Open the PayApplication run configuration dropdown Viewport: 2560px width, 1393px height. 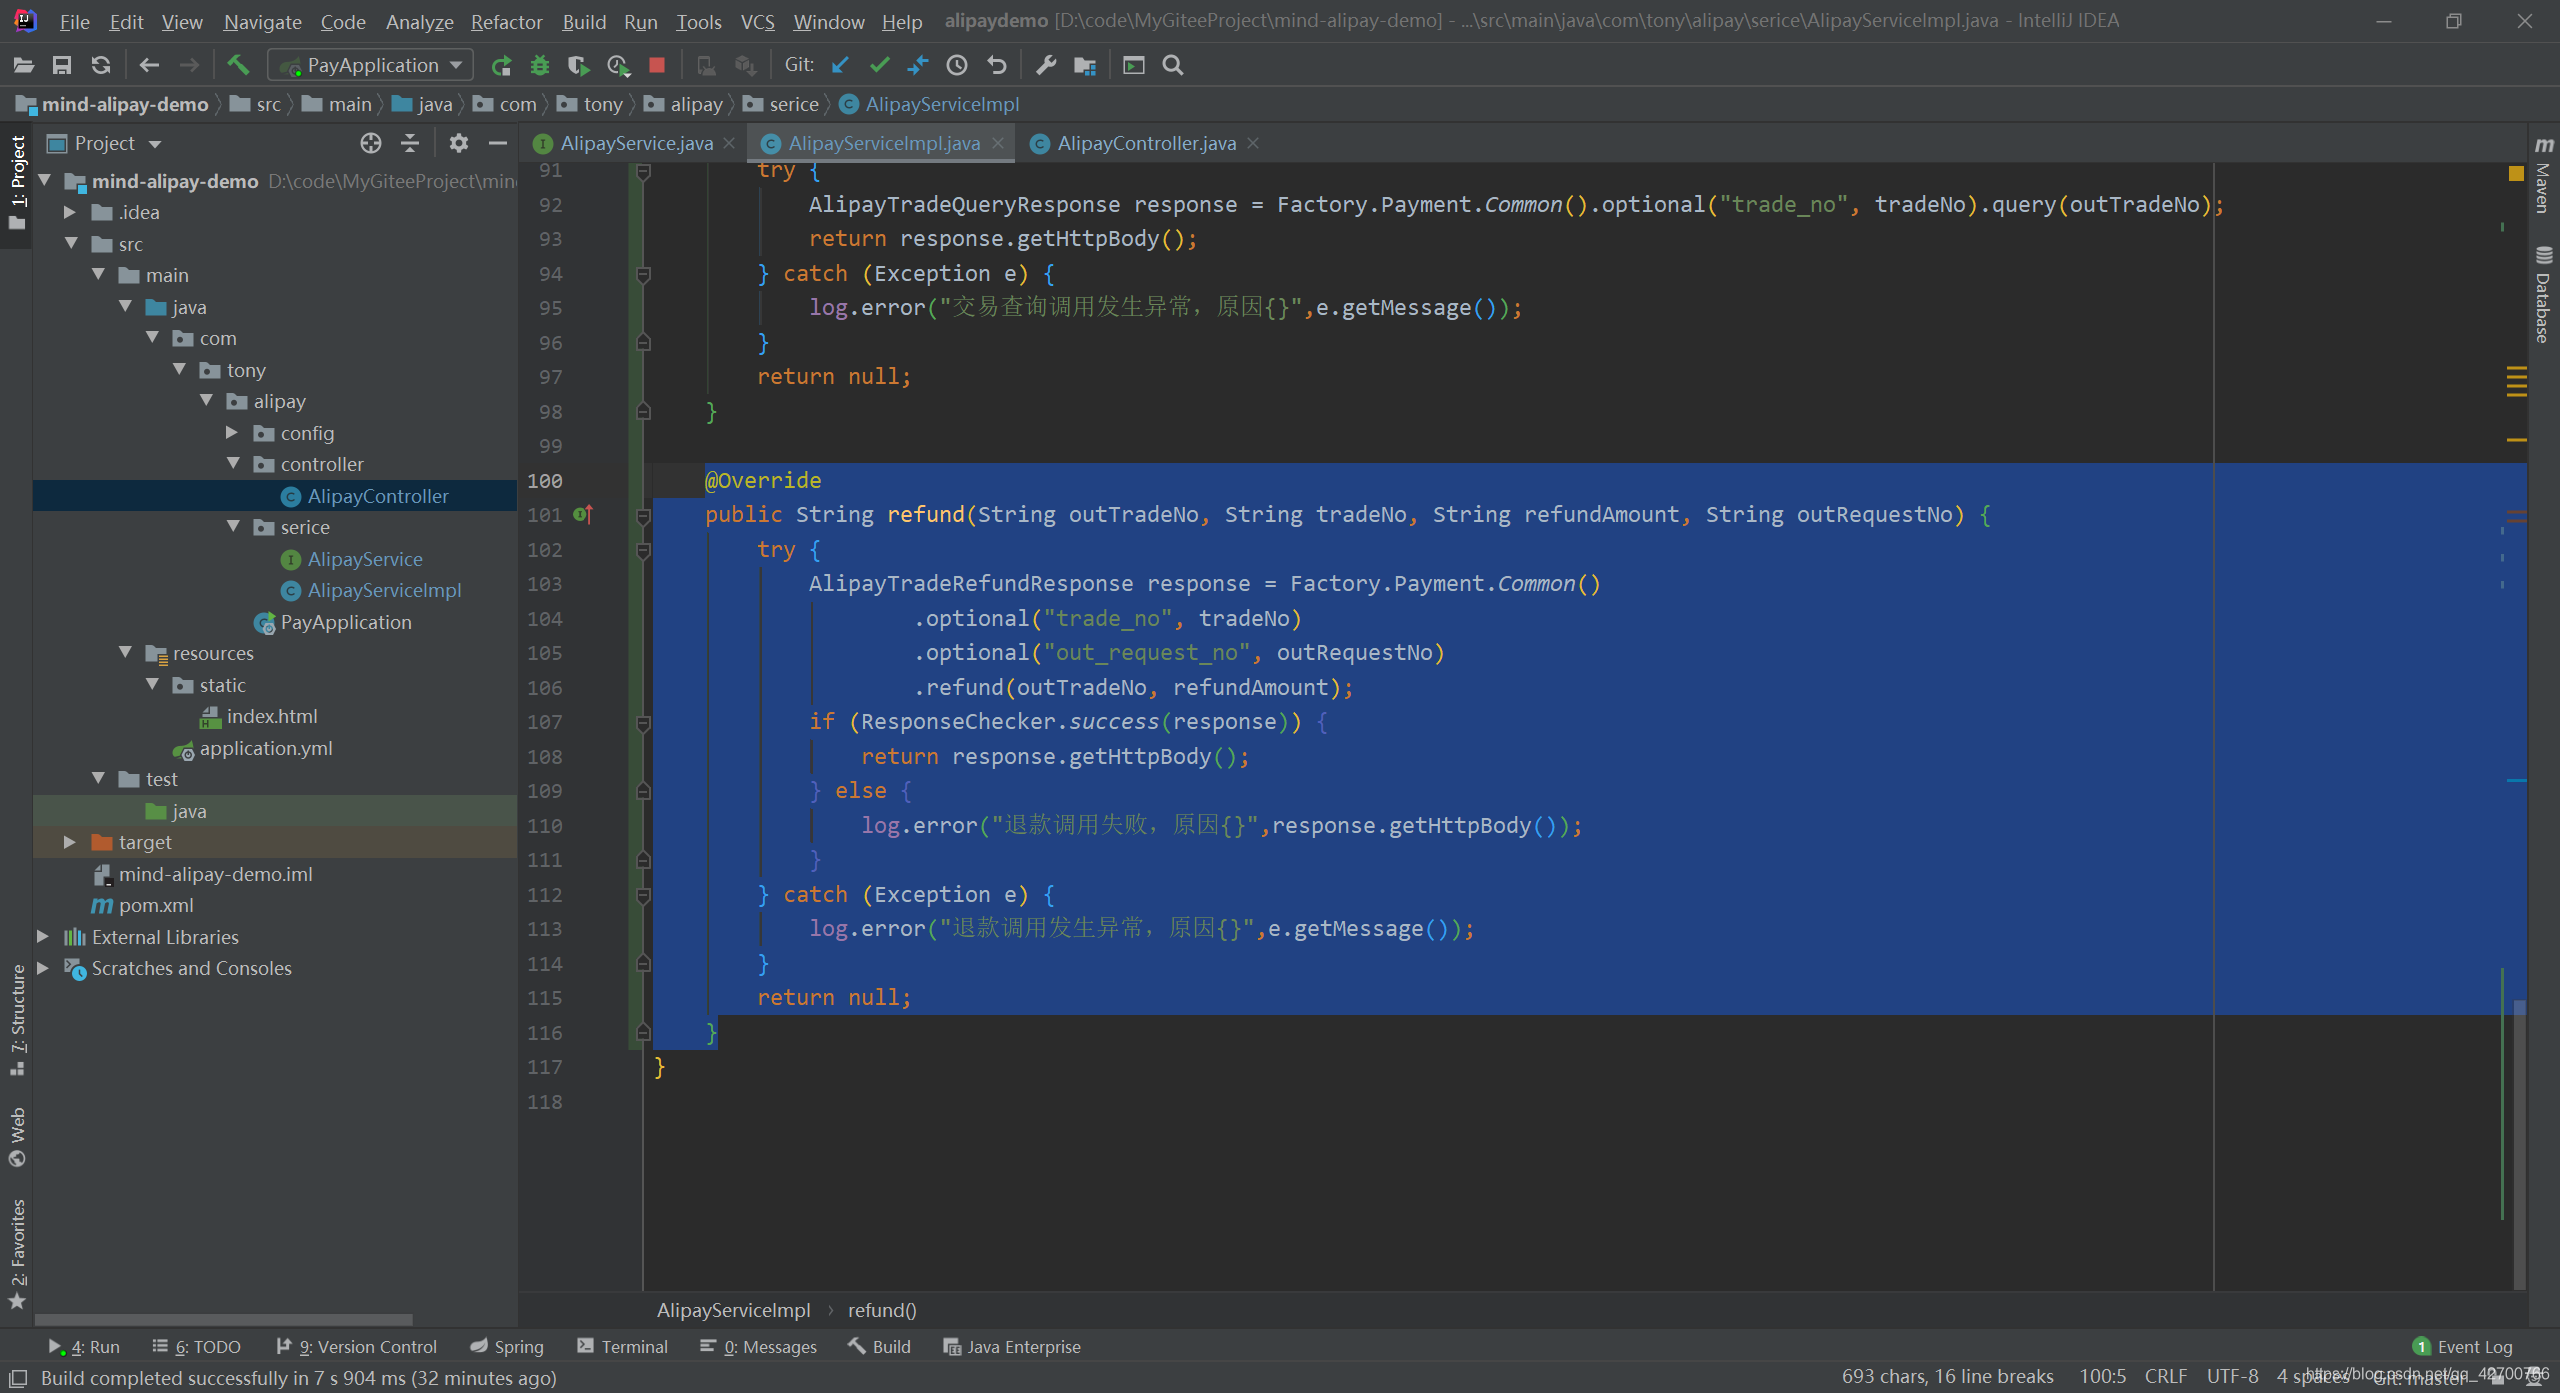pos(372,65)
